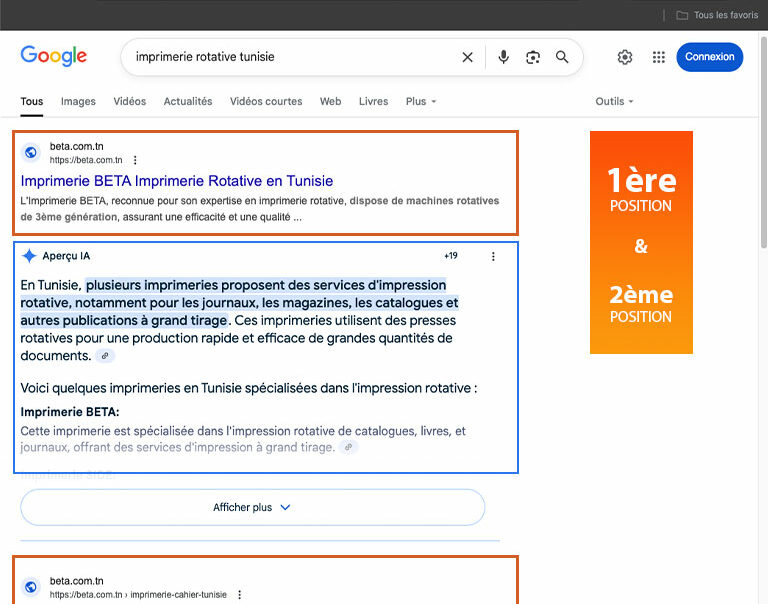This screenshot has height=604, width=768.
Task: Open the Outils dropdown
Action: click(614, 101)
